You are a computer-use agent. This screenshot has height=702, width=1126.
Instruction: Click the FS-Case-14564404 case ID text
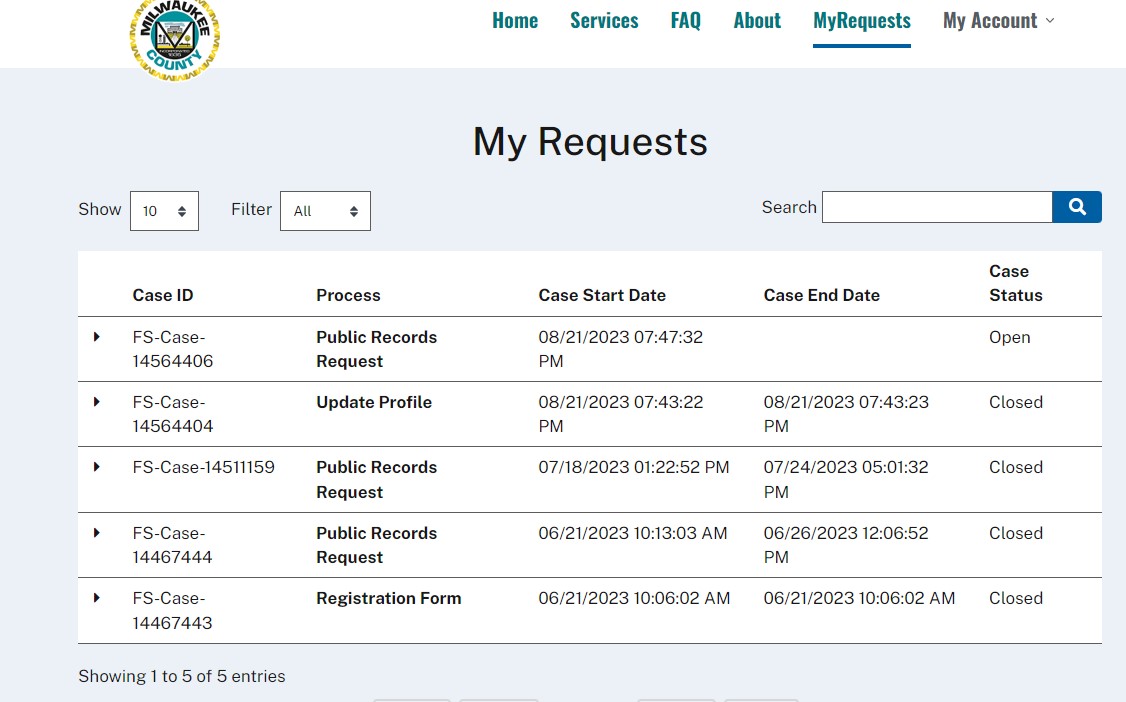pyautogui.click(x=172, y=414)
